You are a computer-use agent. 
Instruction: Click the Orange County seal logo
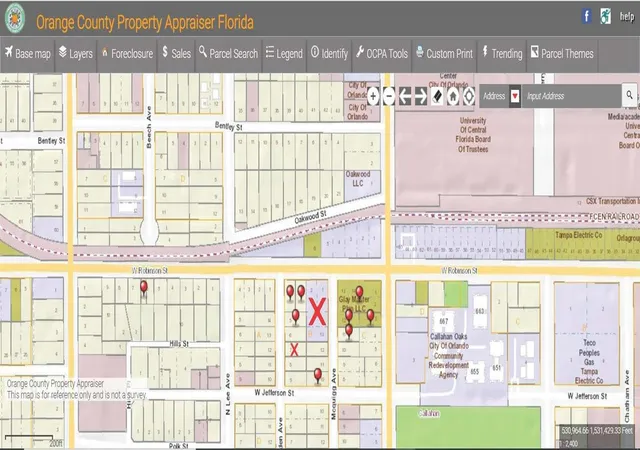pyautogui.click(x=15, y=18)
